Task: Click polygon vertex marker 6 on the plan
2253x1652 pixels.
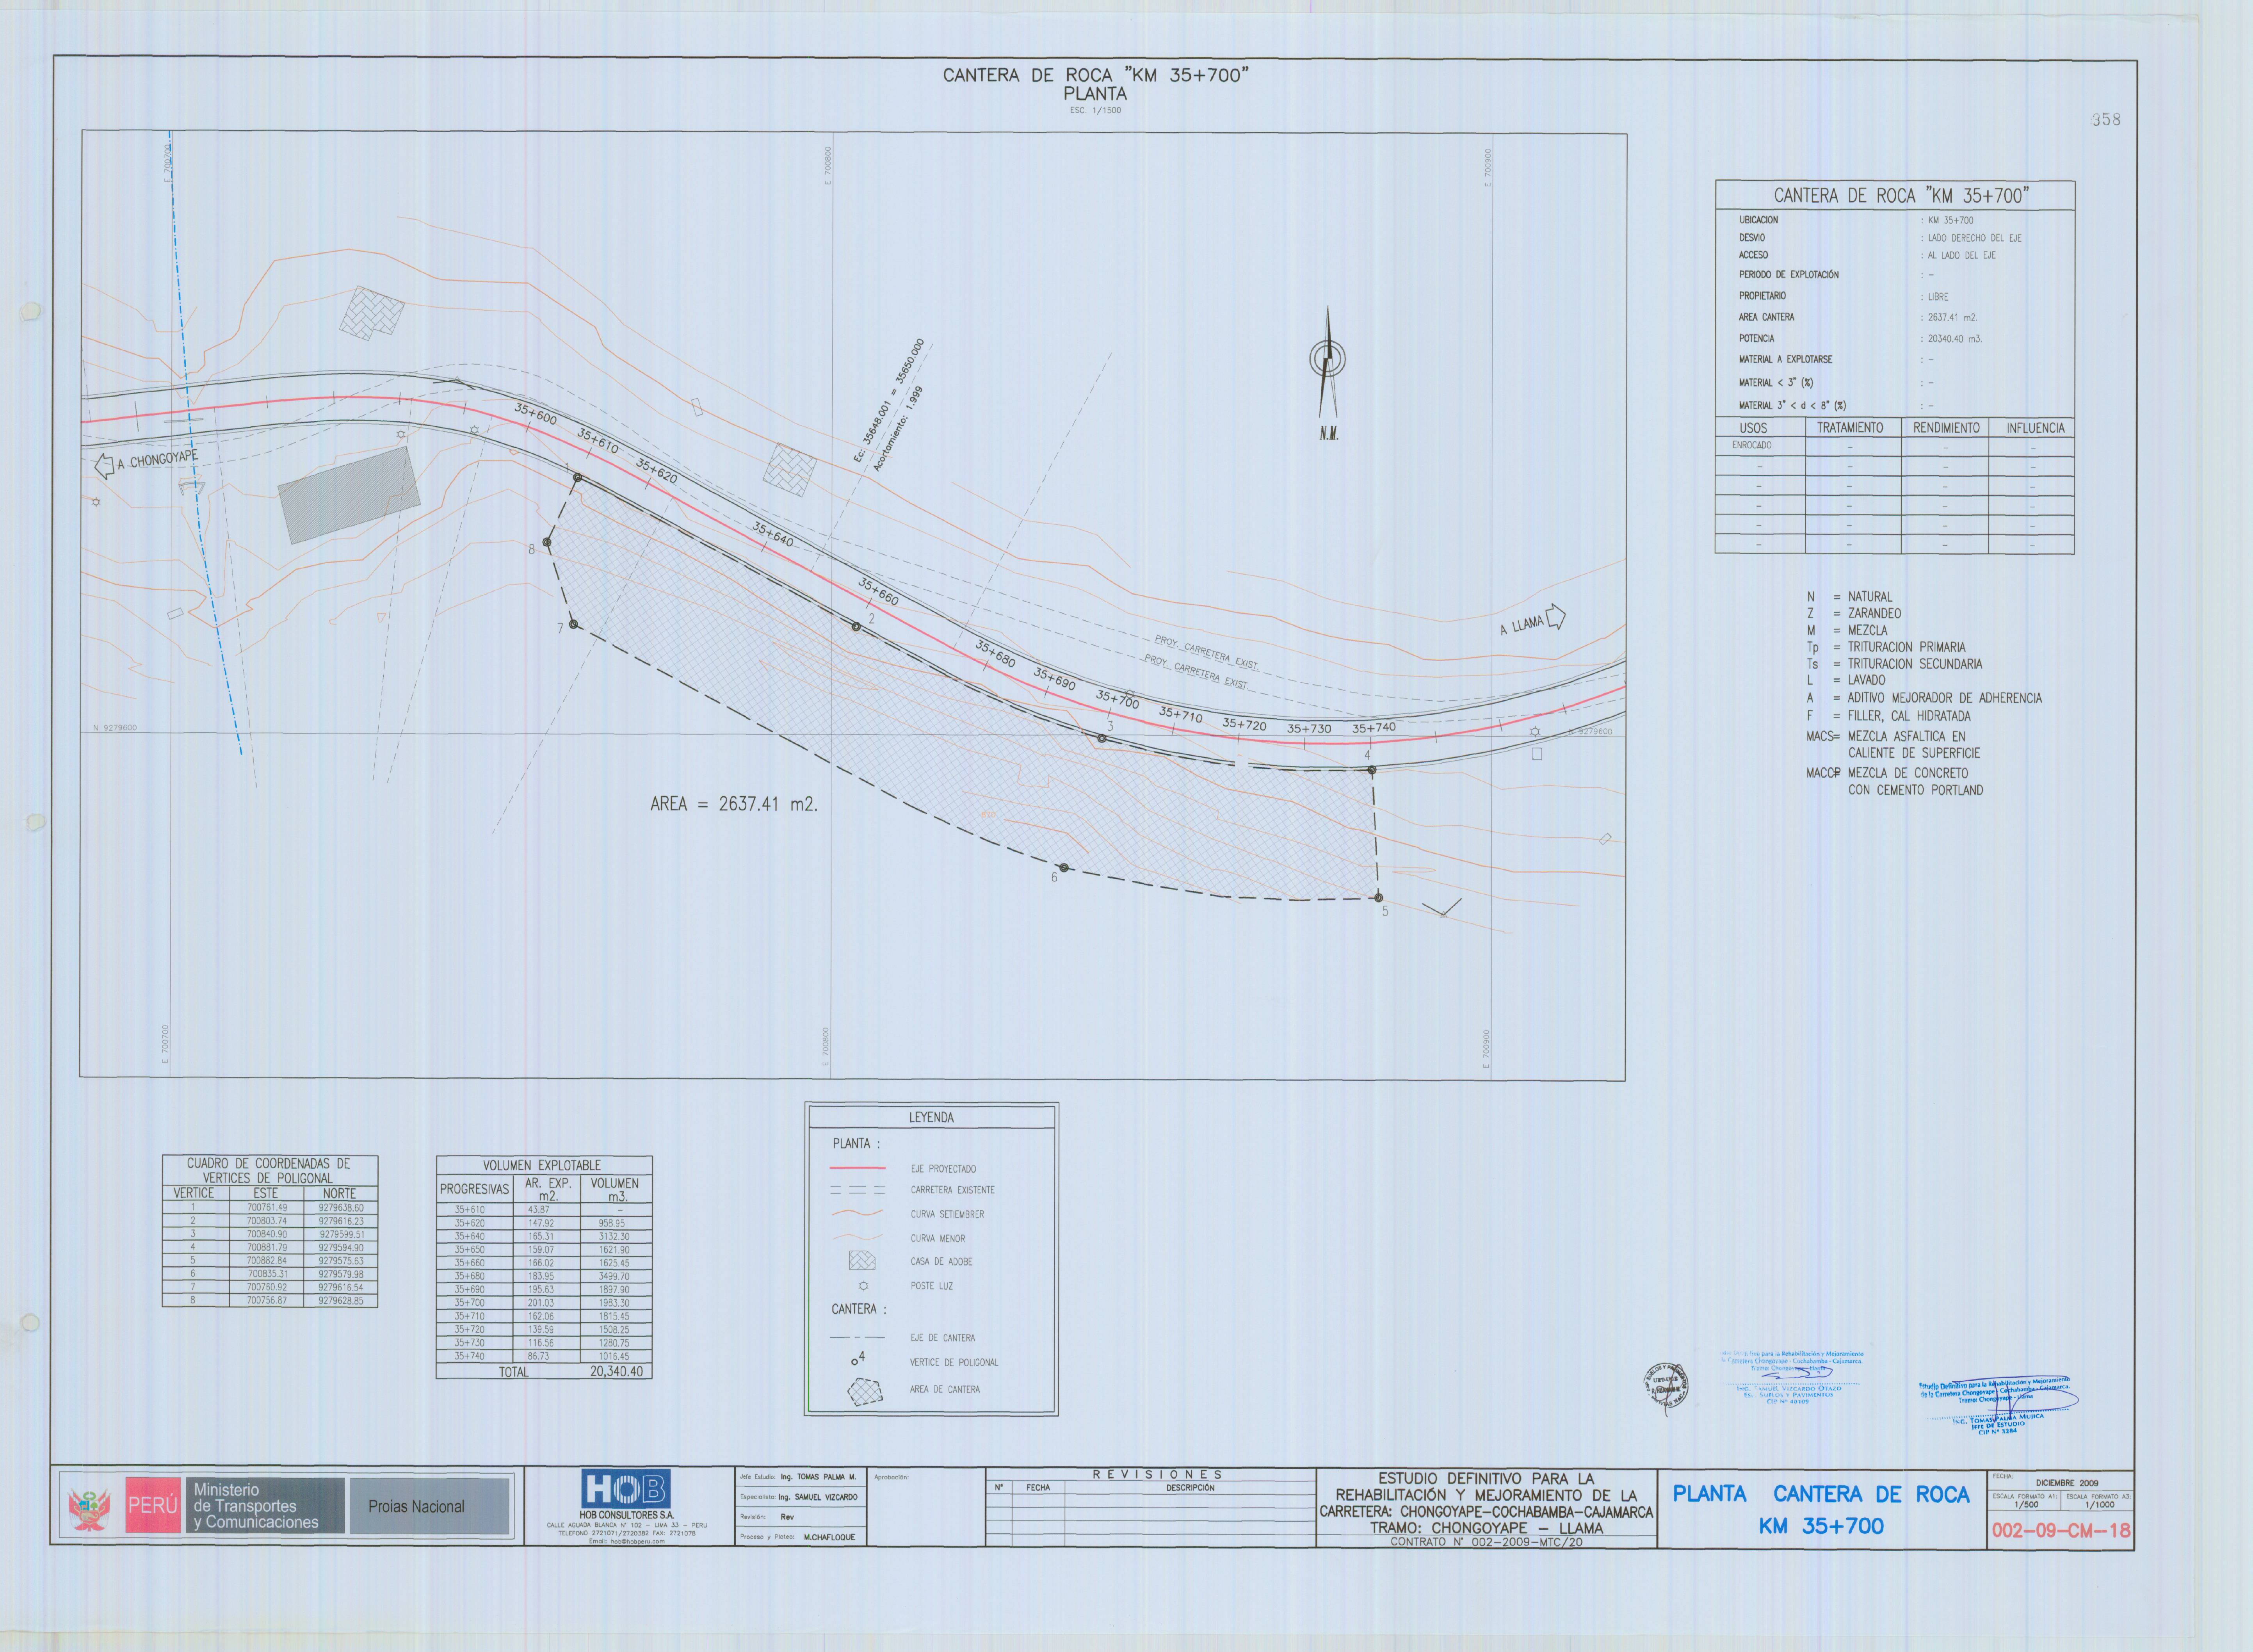Action: point(1064,868)
